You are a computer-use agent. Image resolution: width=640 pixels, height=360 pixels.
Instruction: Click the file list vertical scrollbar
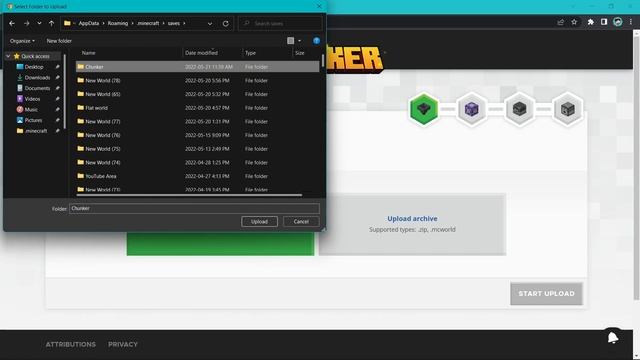pos(322,61)
